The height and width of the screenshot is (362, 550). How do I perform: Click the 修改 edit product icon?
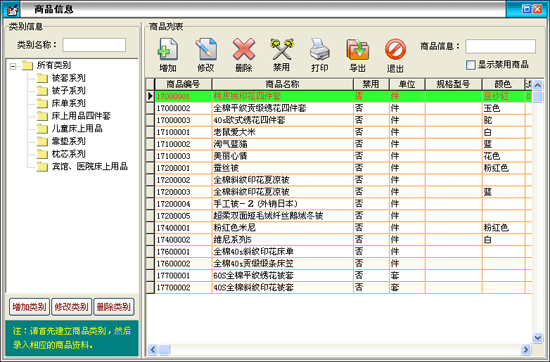click(x=206, y=49)
